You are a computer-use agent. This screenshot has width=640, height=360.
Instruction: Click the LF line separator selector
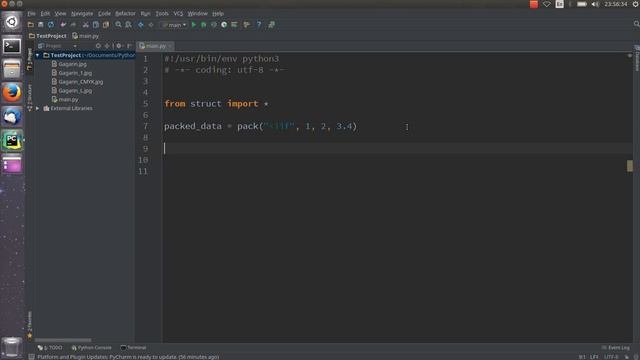click(594, 357)
